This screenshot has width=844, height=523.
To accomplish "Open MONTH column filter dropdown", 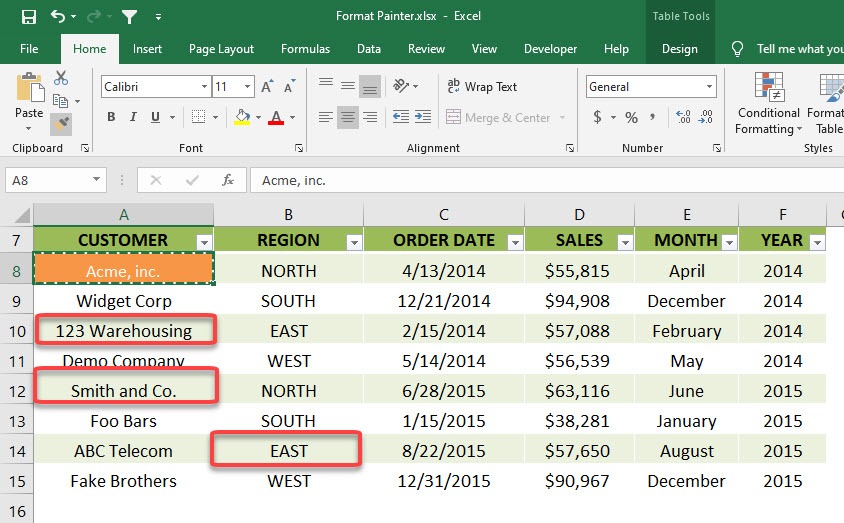I will tap(729, 243).
